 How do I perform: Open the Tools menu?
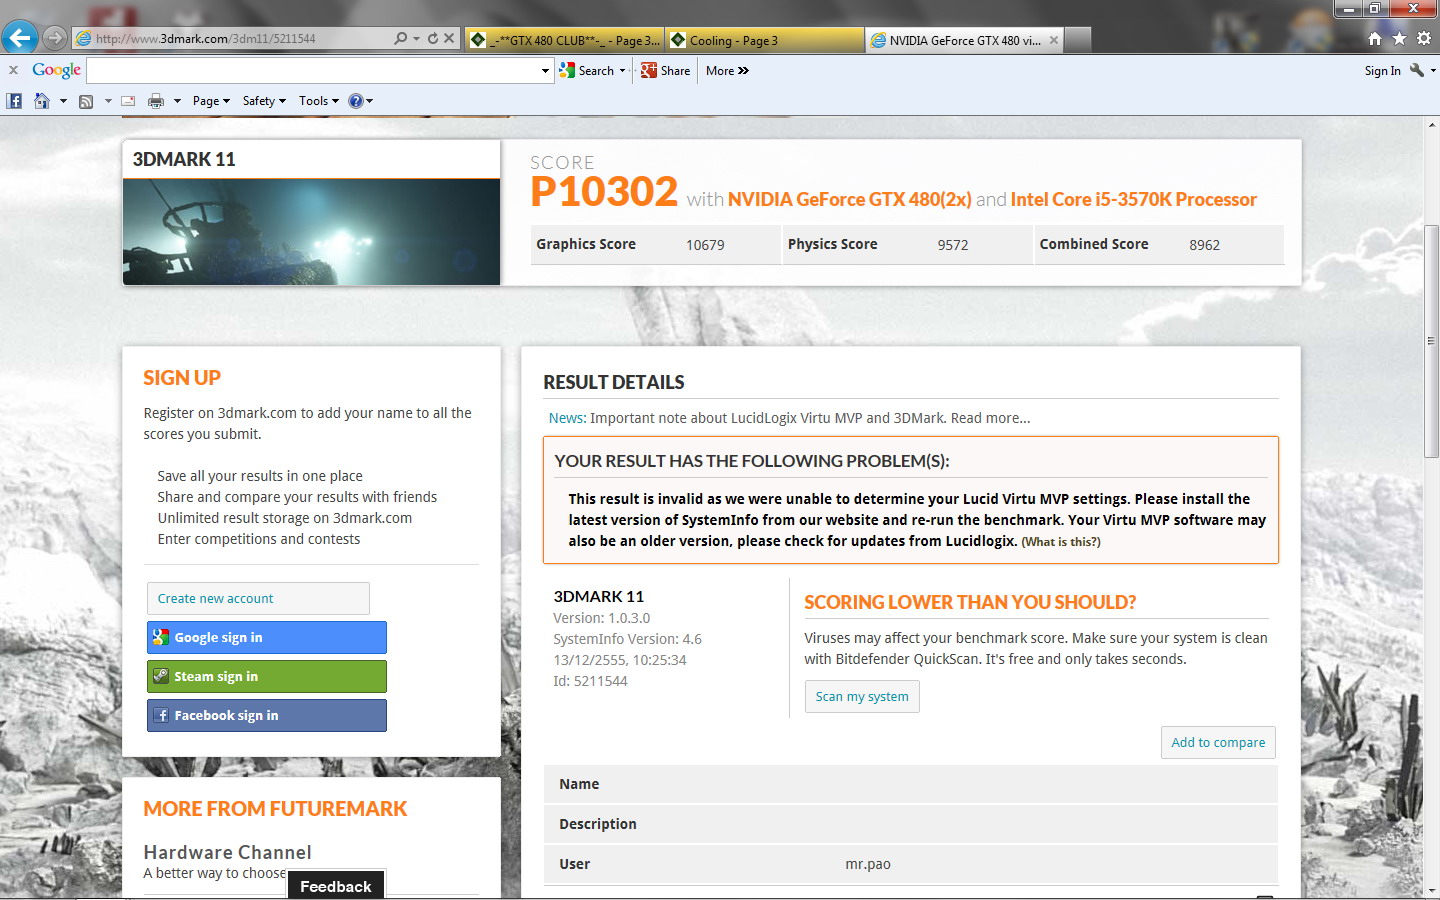tap(319, 101)
